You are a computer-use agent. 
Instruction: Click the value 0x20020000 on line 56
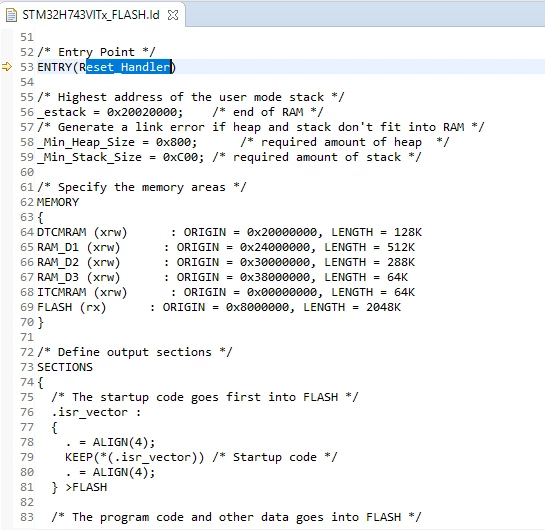[142, 112]
